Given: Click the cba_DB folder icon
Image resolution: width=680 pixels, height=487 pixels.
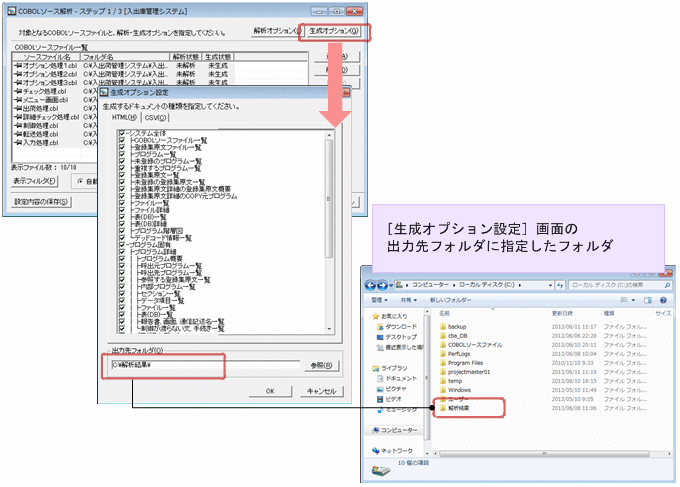Looking at the screenshot, I should pos(443,336).
